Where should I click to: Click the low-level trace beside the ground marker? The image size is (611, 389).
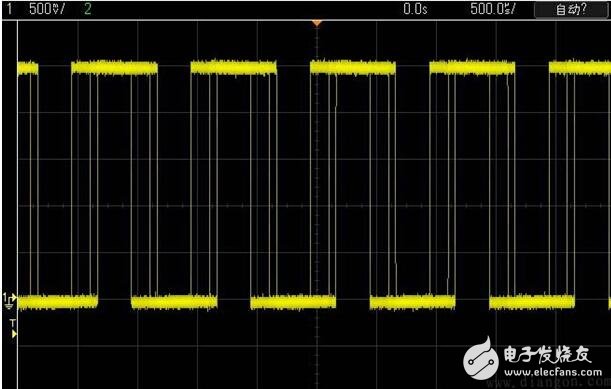(58, 302)
